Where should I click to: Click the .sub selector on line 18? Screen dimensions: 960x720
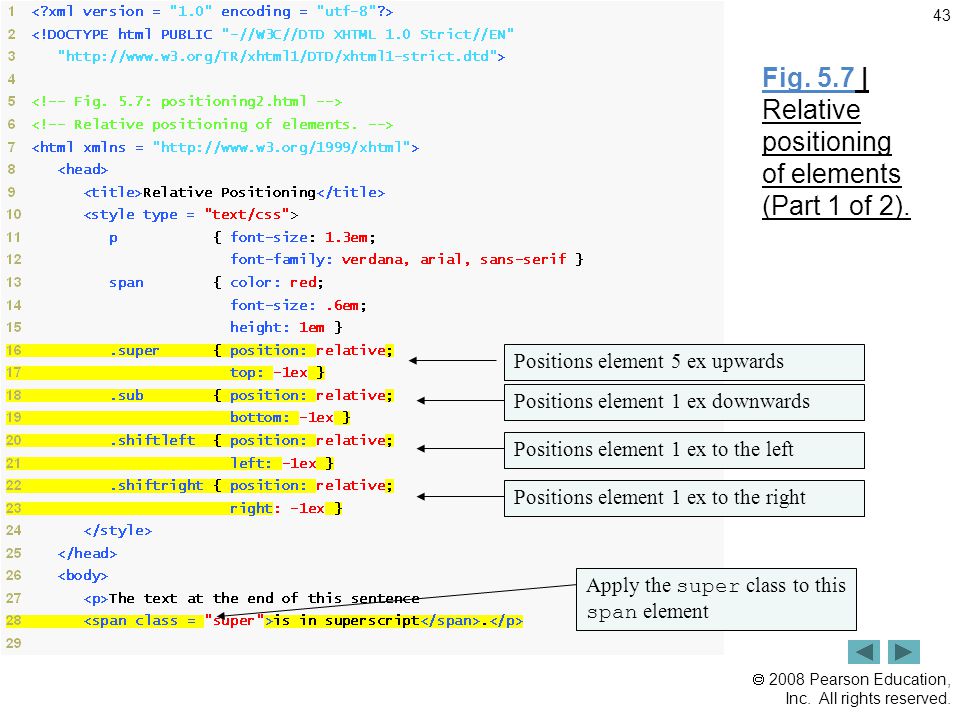pos(126,396)
